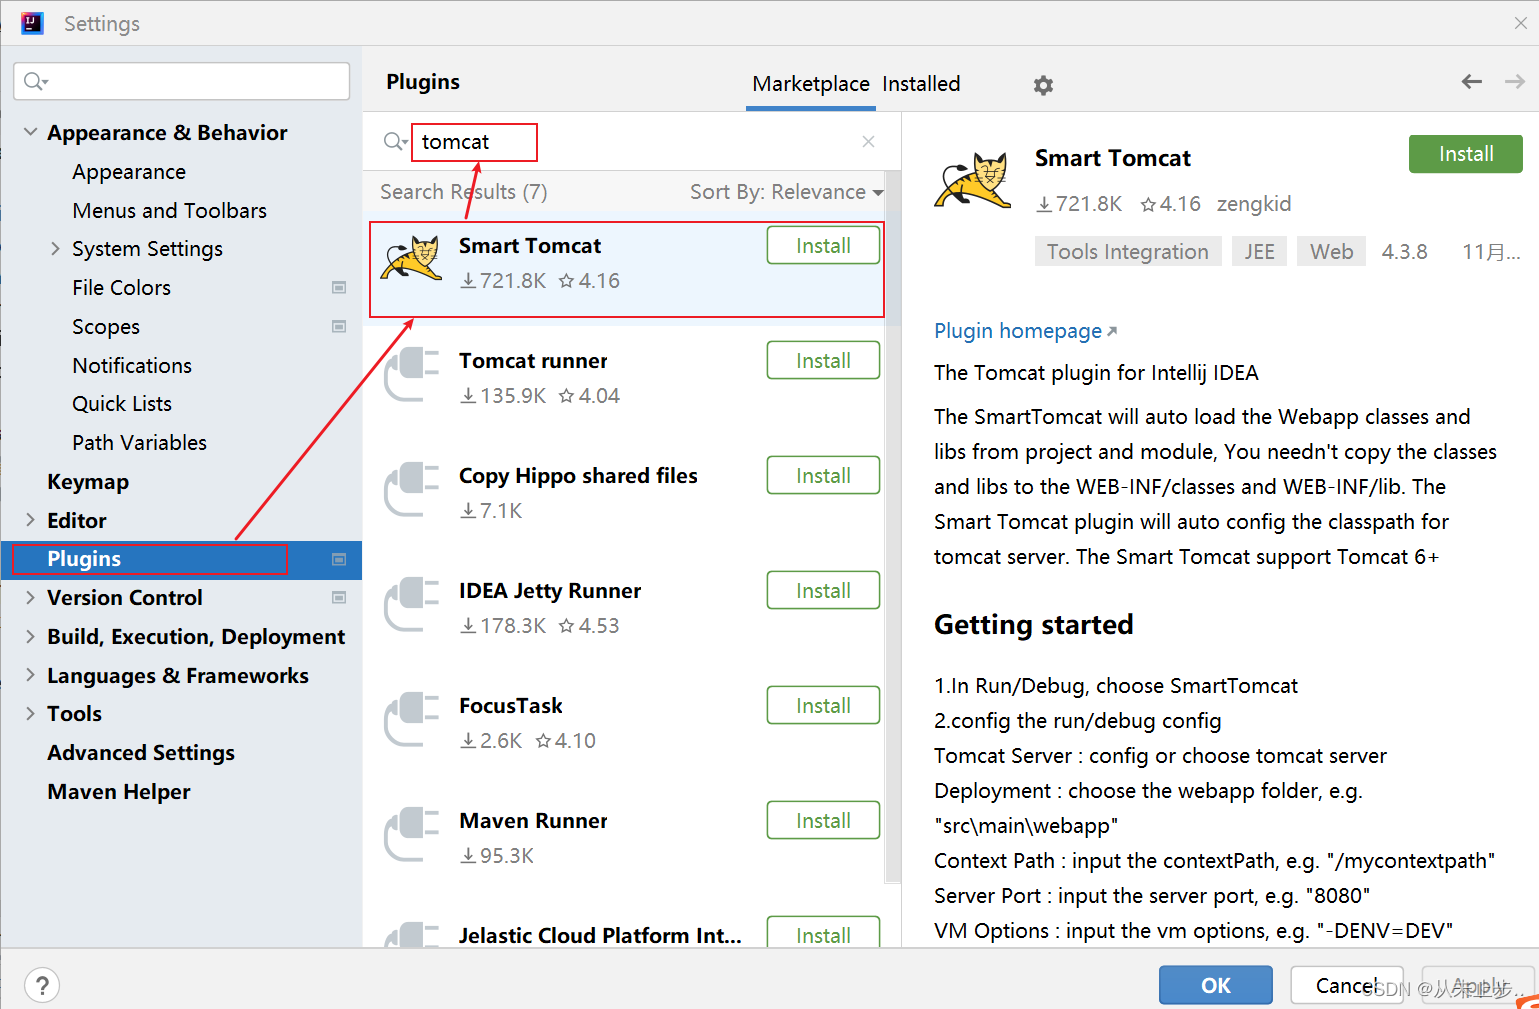Open the Plugin homepage link
Viewport: 1539px width, 1009px height.
(1025, 331)
